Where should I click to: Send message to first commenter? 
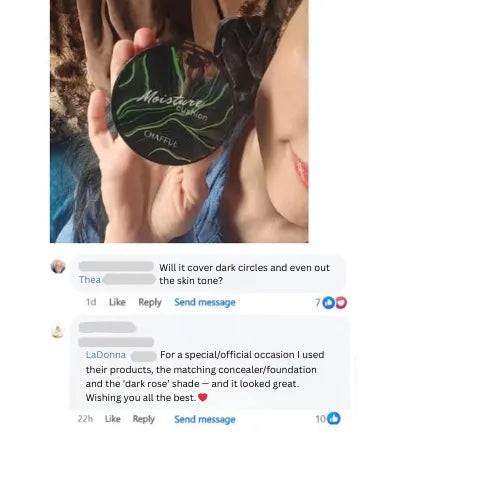(x=205, y=302)
